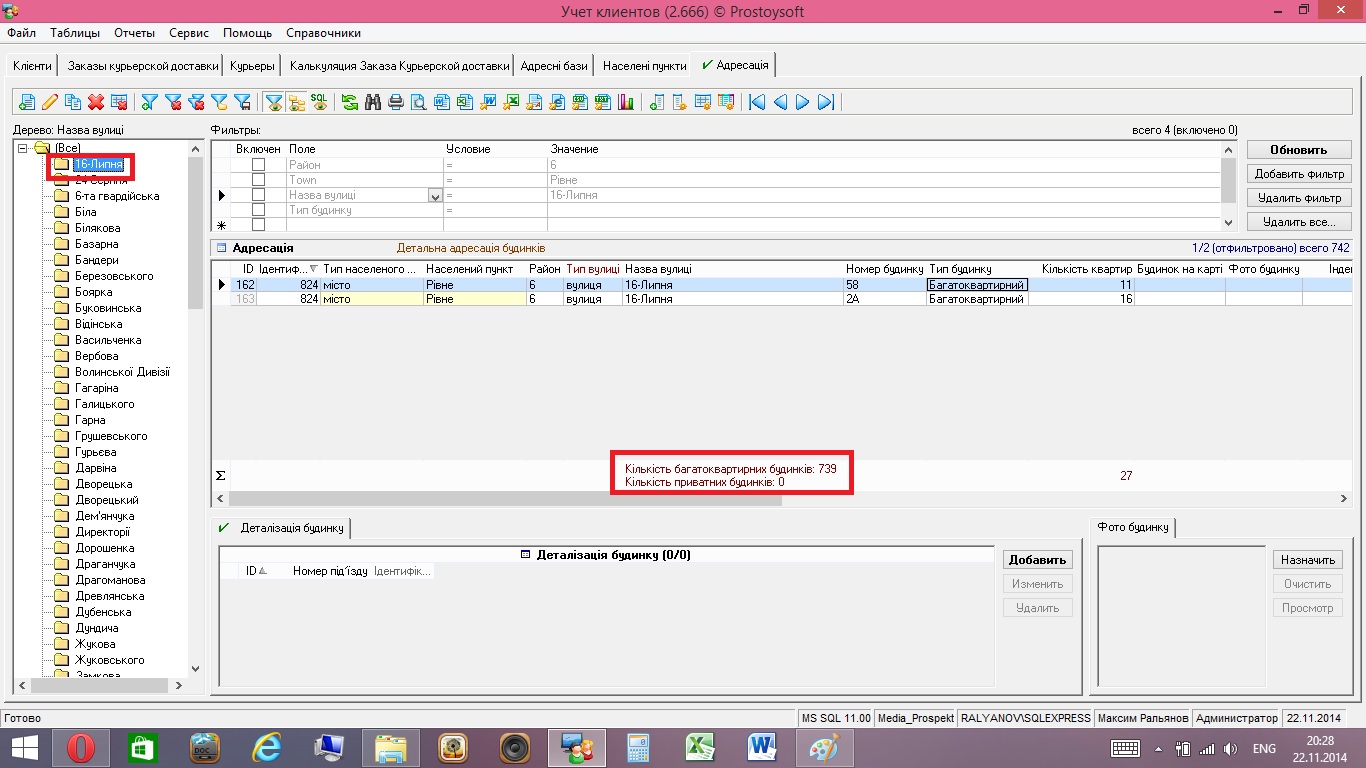The width and height of the screenshot is (1366, 768).
Task: Enable the Town filter checkbox
Action: pos(258,180)
